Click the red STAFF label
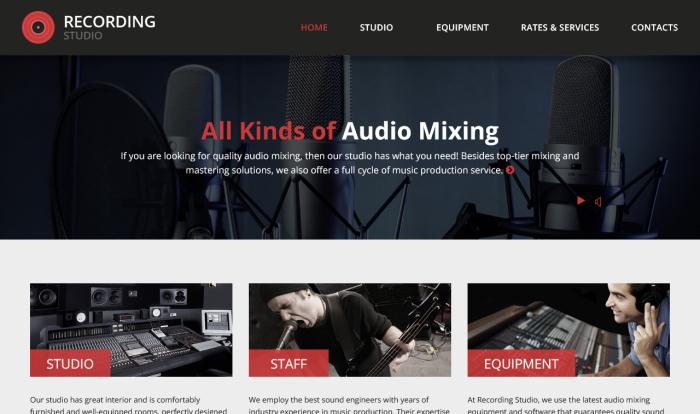The image size is (700, 414). click(x=289, y=364)
